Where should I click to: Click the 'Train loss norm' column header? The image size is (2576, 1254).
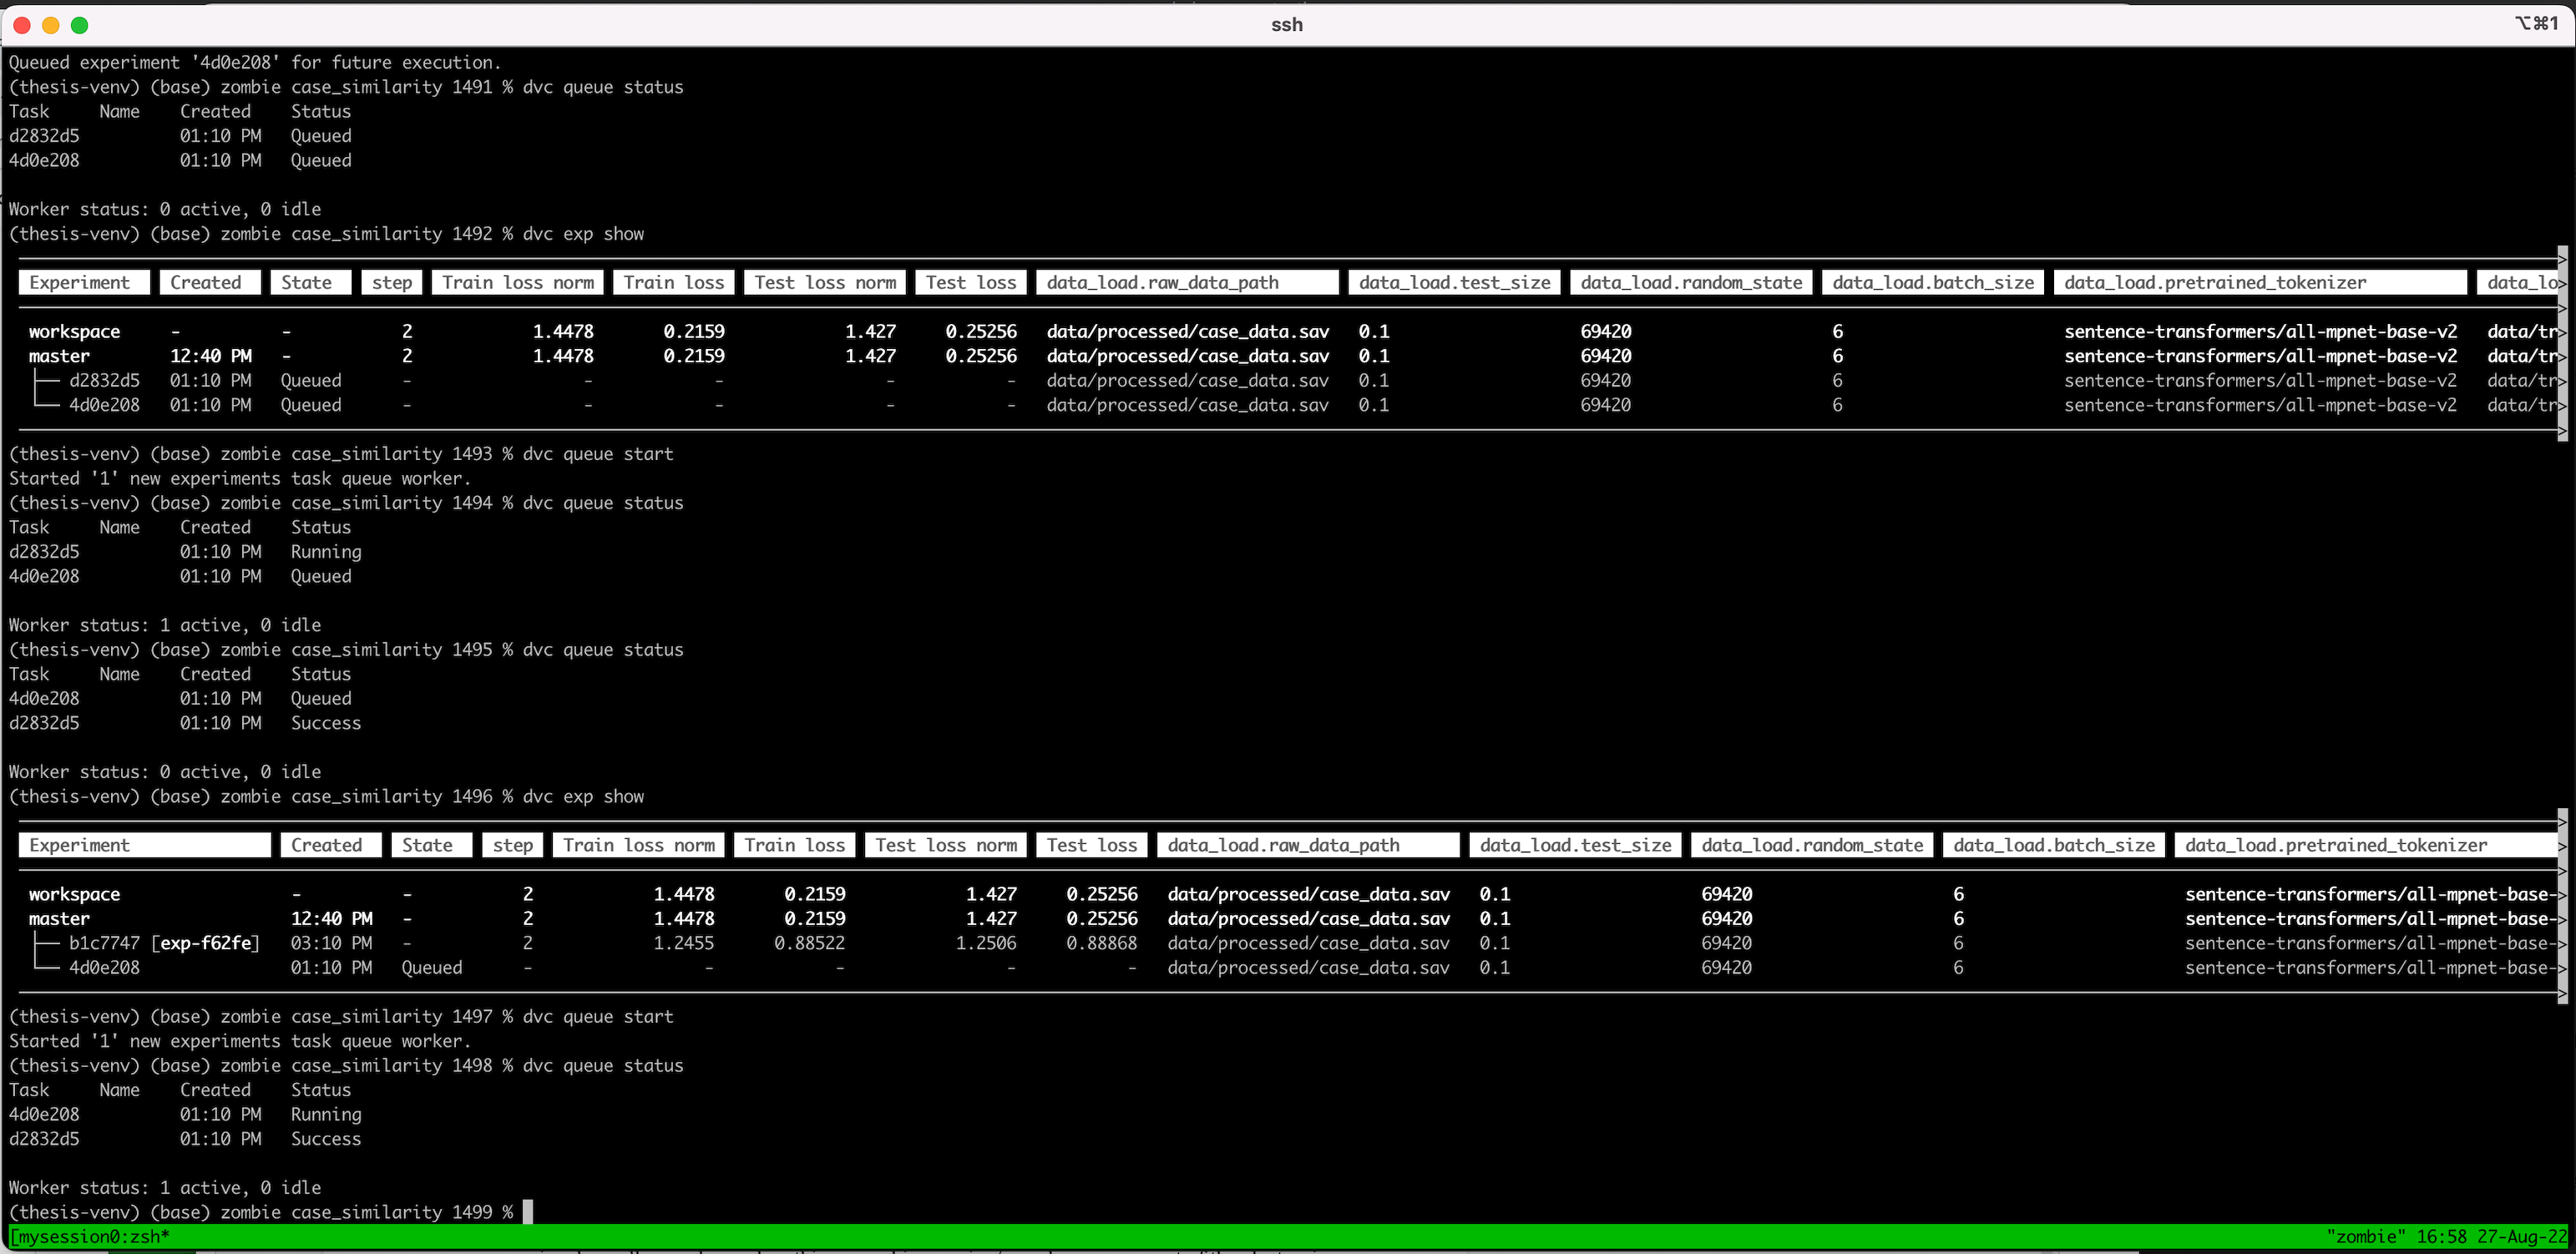pyautogui.click(x=517, y=282)
